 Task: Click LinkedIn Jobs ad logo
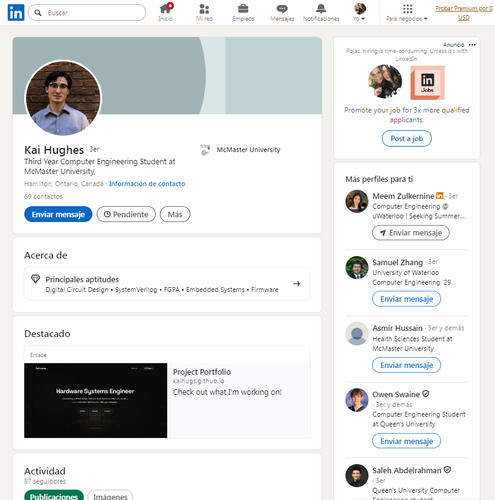[427, 83]
